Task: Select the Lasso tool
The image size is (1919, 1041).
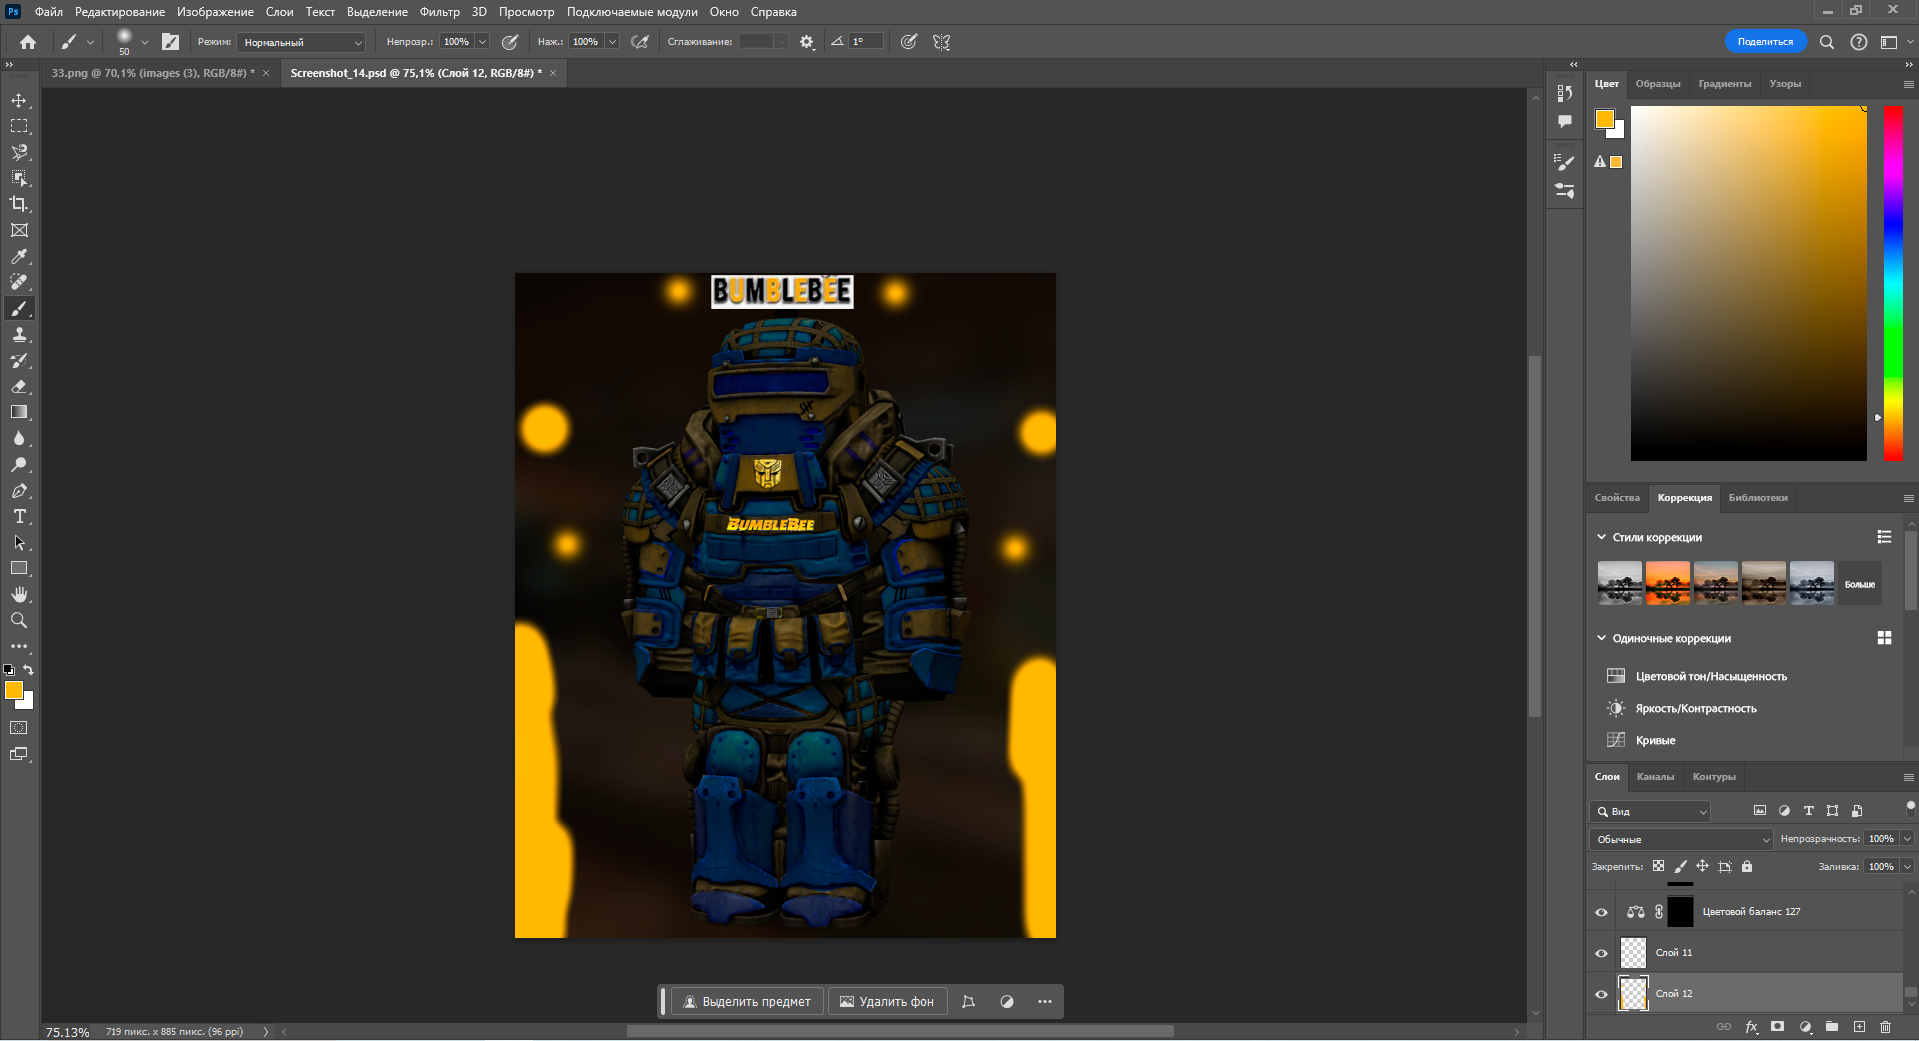Action: [19, 153]
